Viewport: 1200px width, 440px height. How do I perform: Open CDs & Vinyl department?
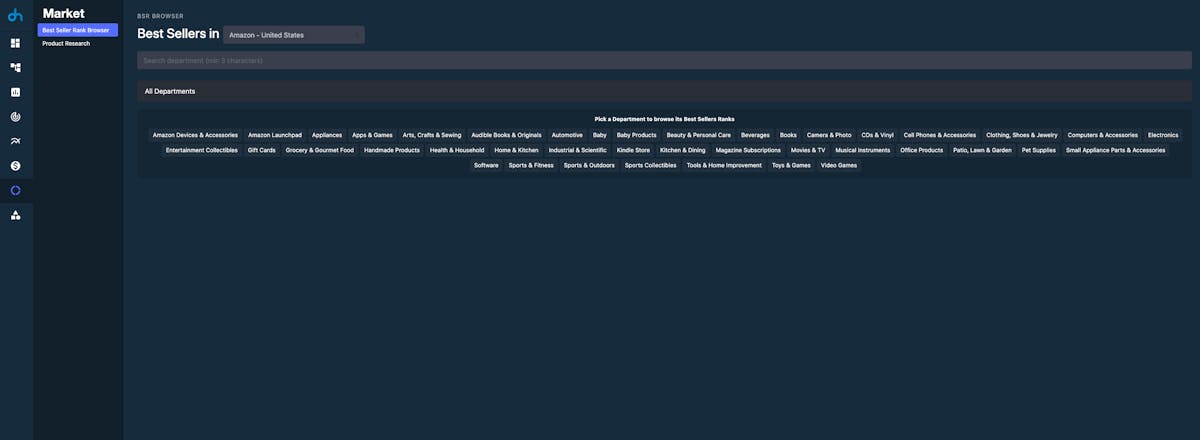pyautogui.click(x=878, y=135)
